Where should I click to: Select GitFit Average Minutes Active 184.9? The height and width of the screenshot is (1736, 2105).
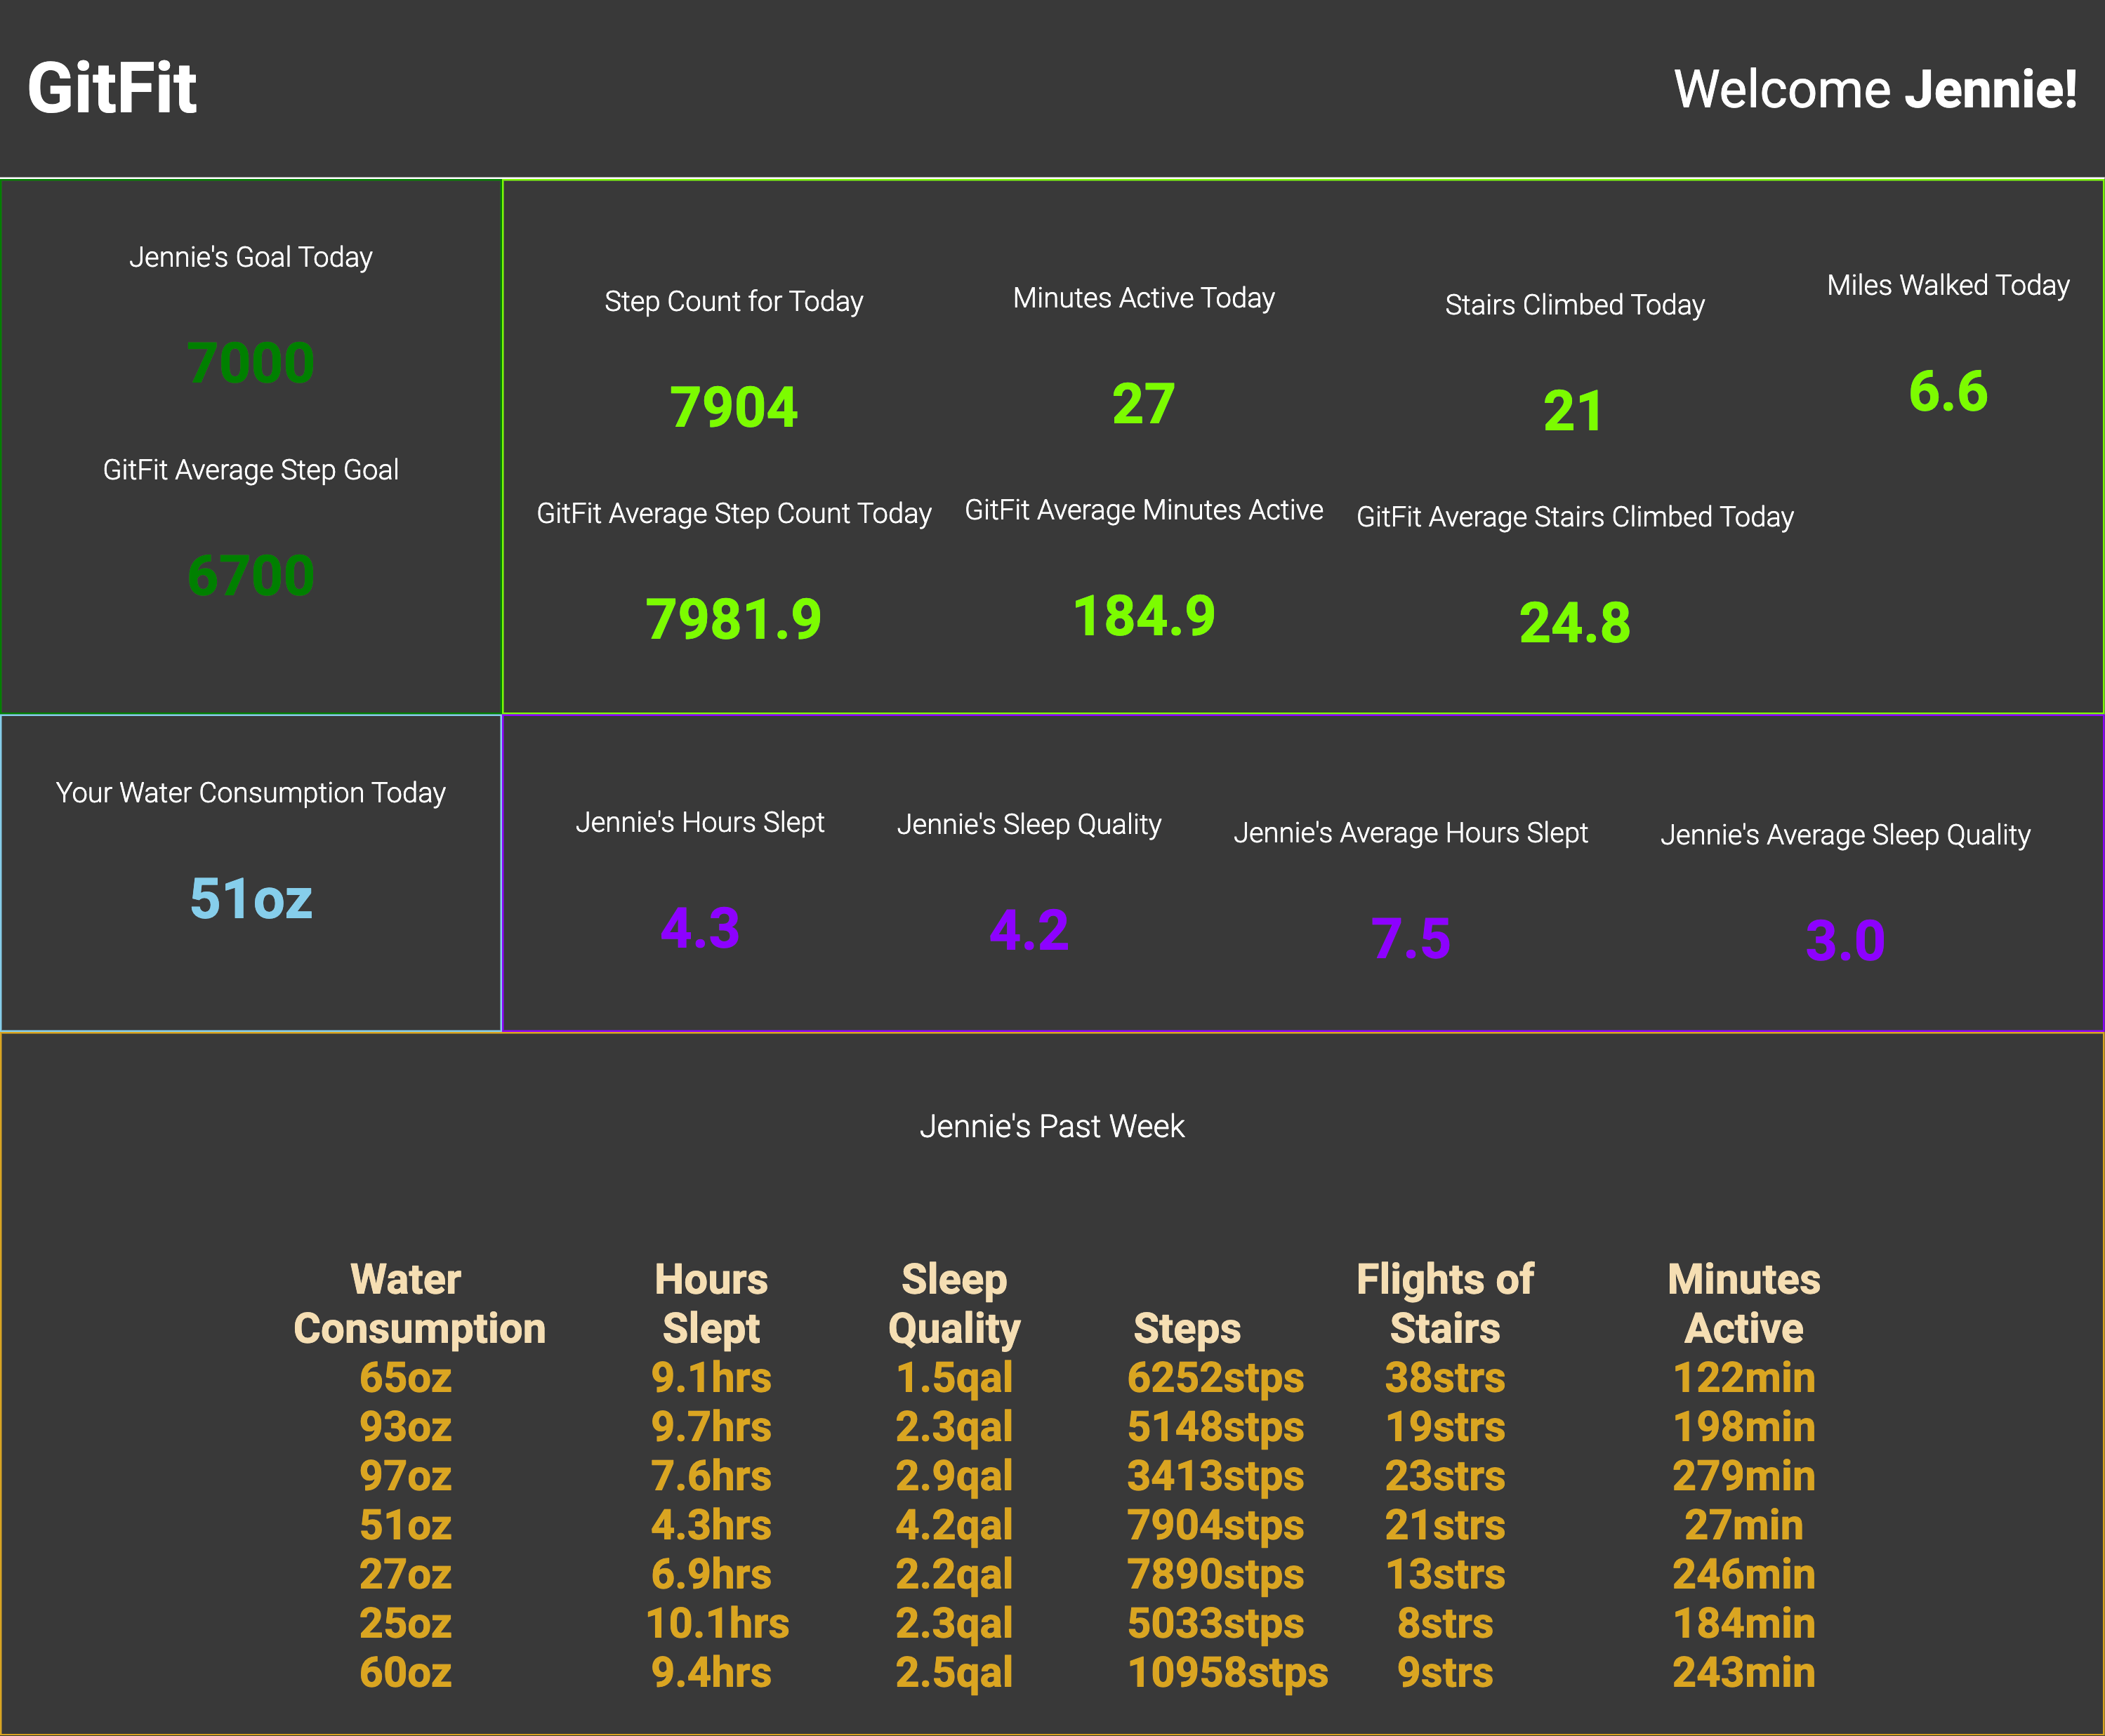click(x=1144, y=615)
